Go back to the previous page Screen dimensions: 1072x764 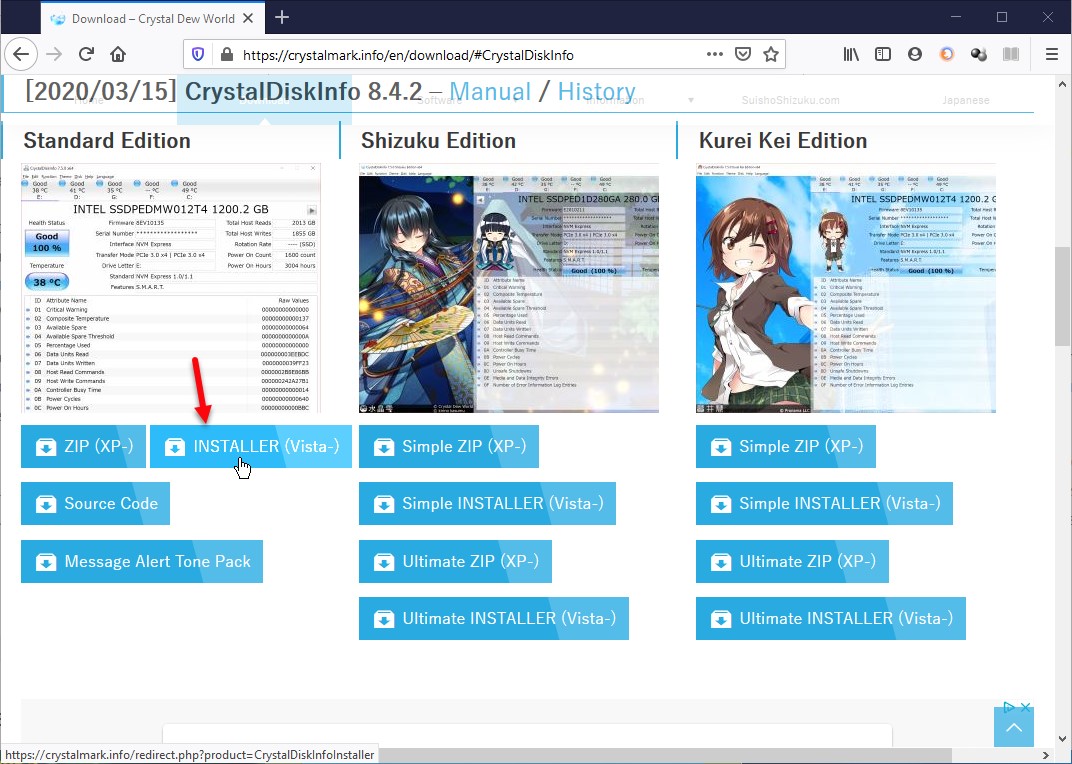[x=21, y=54]
